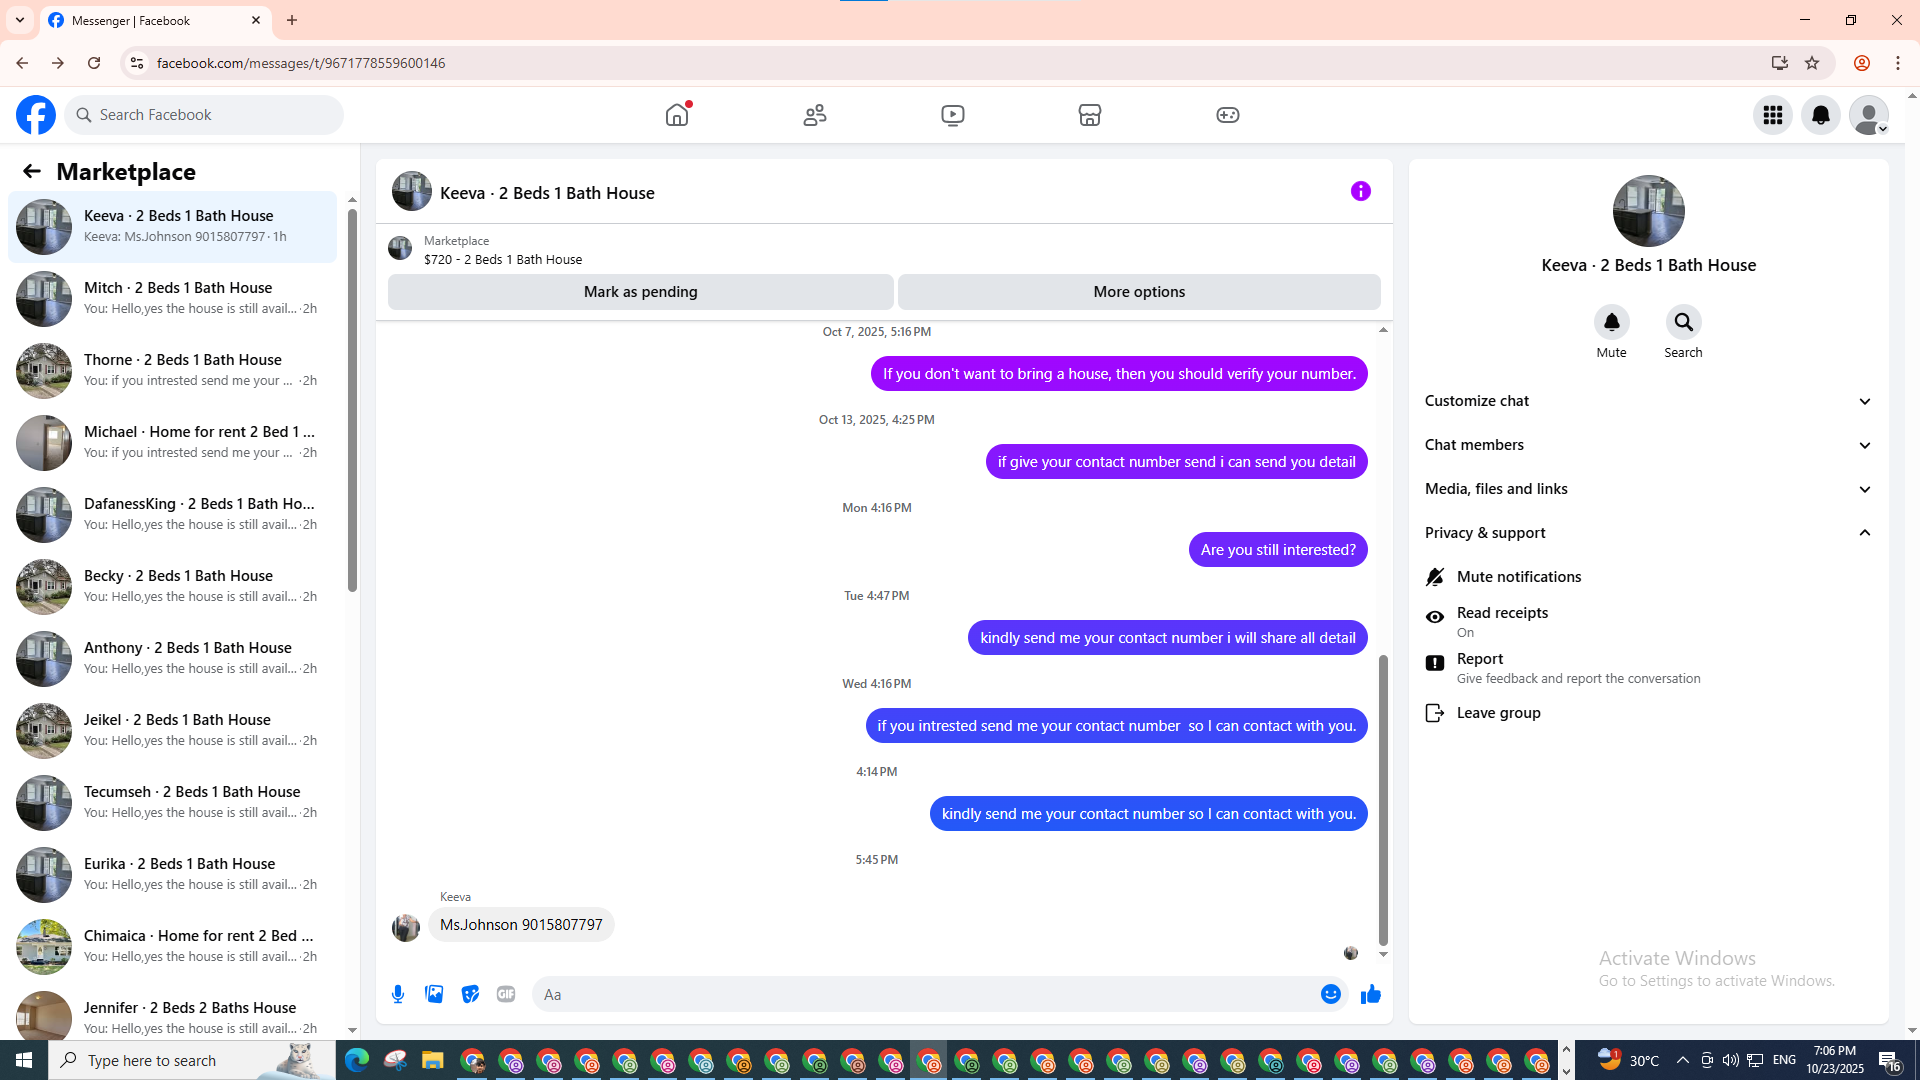Viewport: 1920px width, 1080px height.
Task: Open the emoji picker in message box
Action: (x=1330, y=994)
